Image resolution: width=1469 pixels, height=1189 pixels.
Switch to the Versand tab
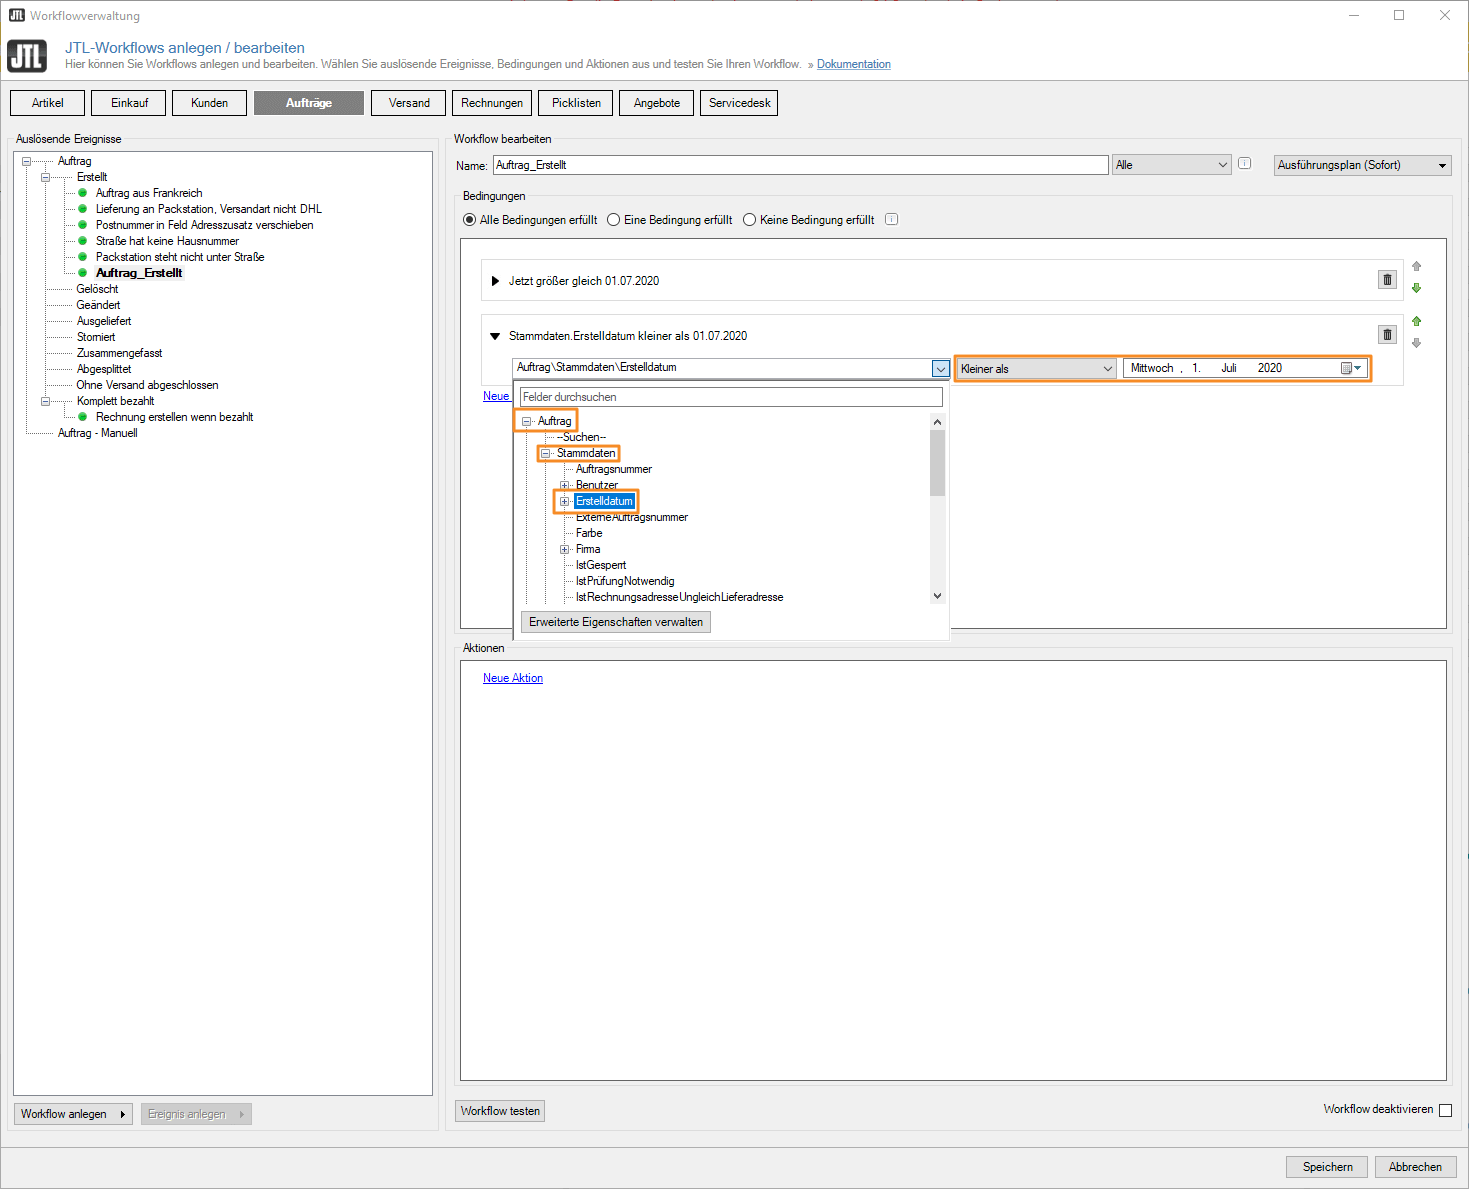409,103
